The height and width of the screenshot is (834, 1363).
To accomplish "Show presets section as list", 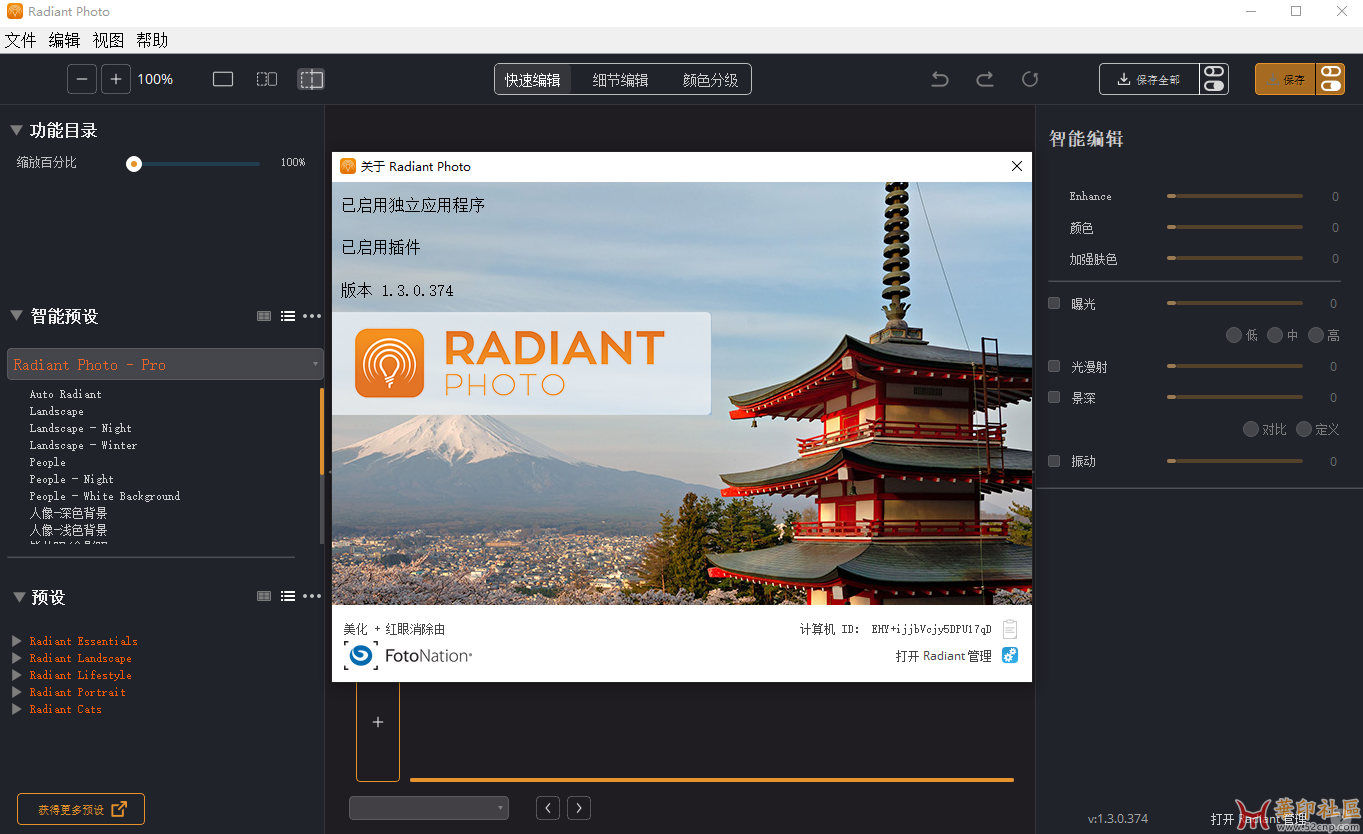I will click(288, 596).
